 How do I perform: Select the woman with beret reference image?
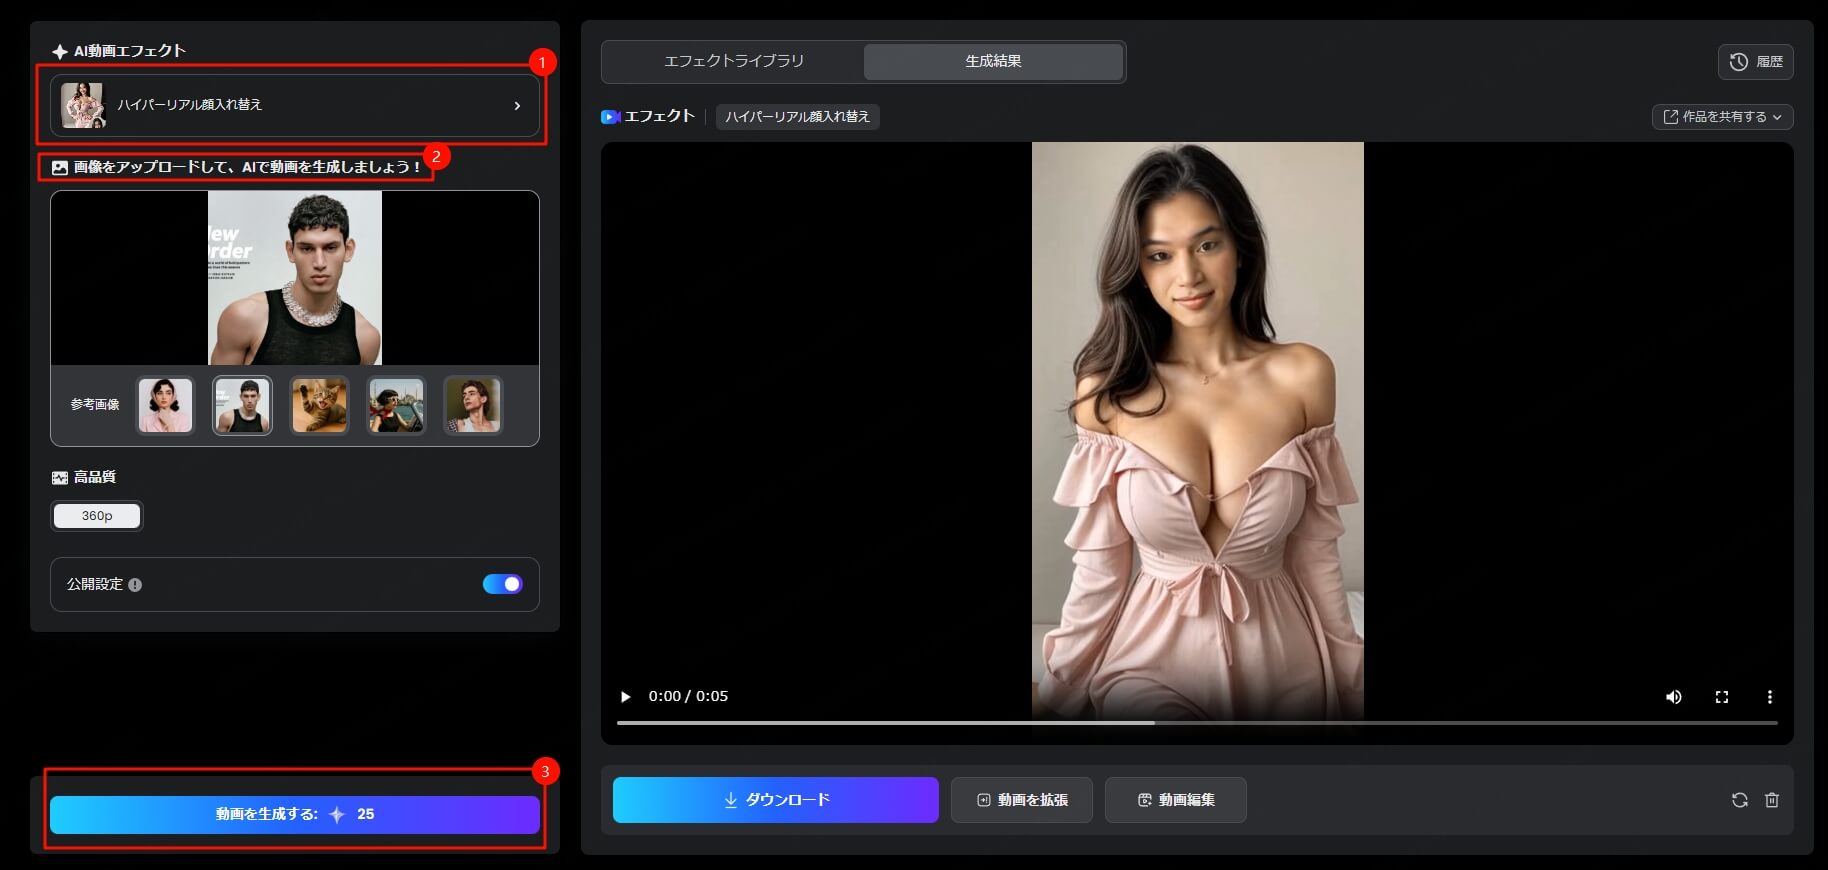click(x=396, y=405)
